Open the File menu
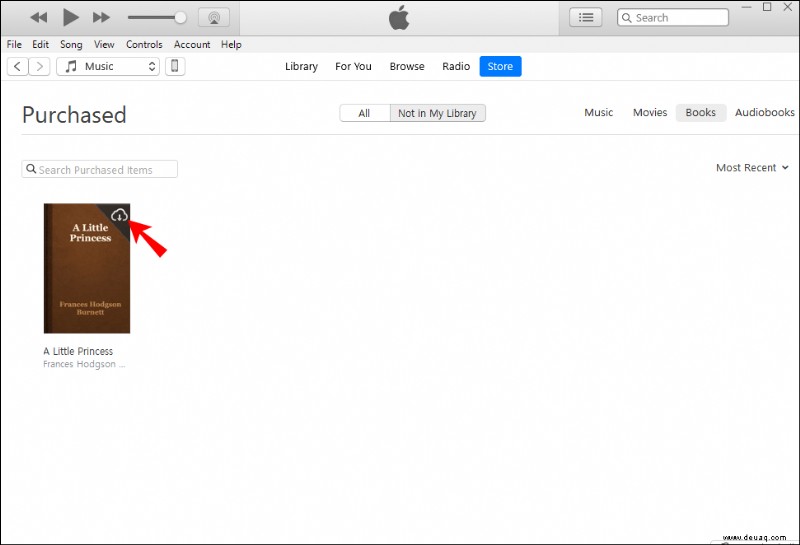 (14, 44)
